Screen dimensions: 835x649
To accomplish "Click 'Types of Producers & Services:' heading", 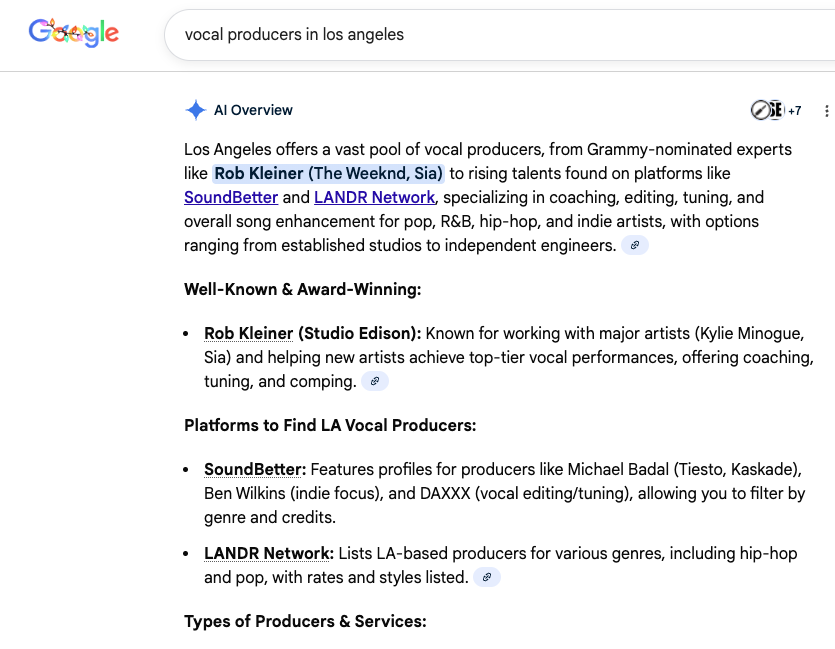I will (x=305, y=621).
